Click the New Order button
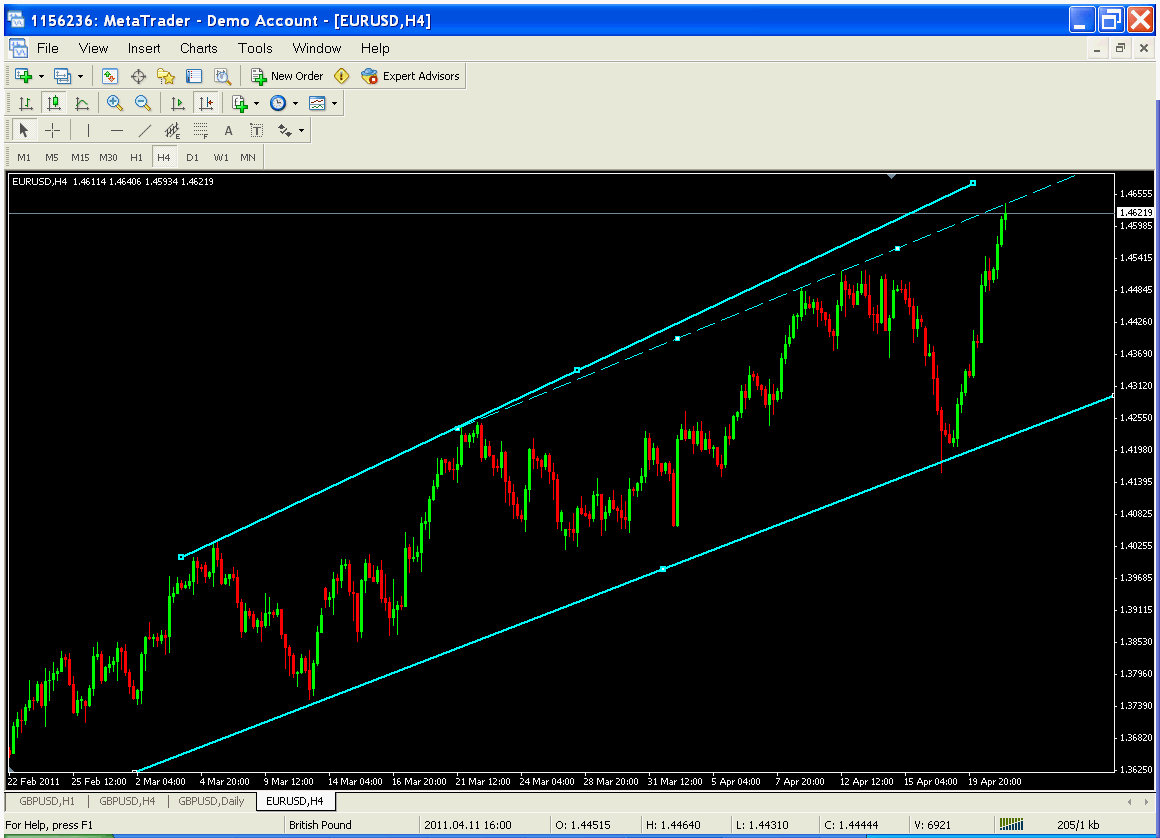1160x838 pixels. click(287, 76)
